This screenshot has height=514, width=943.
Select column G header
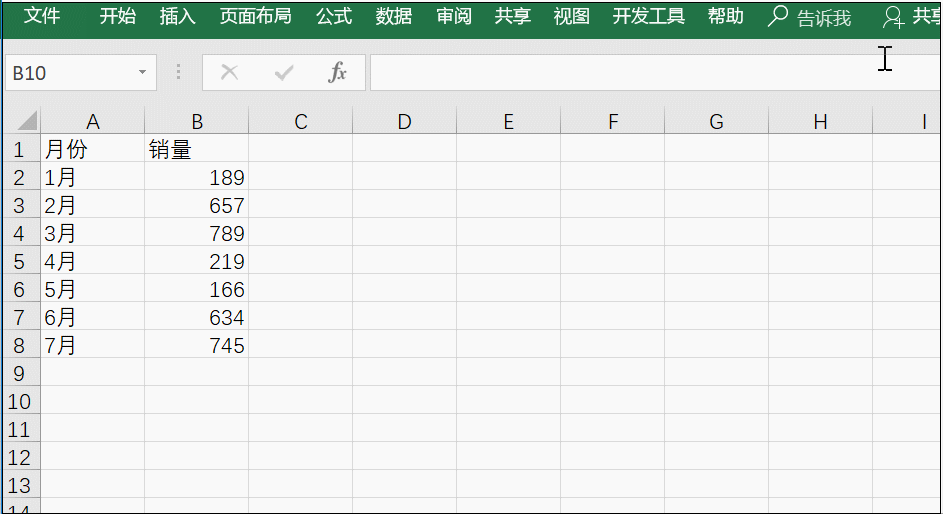pos(716,121)
